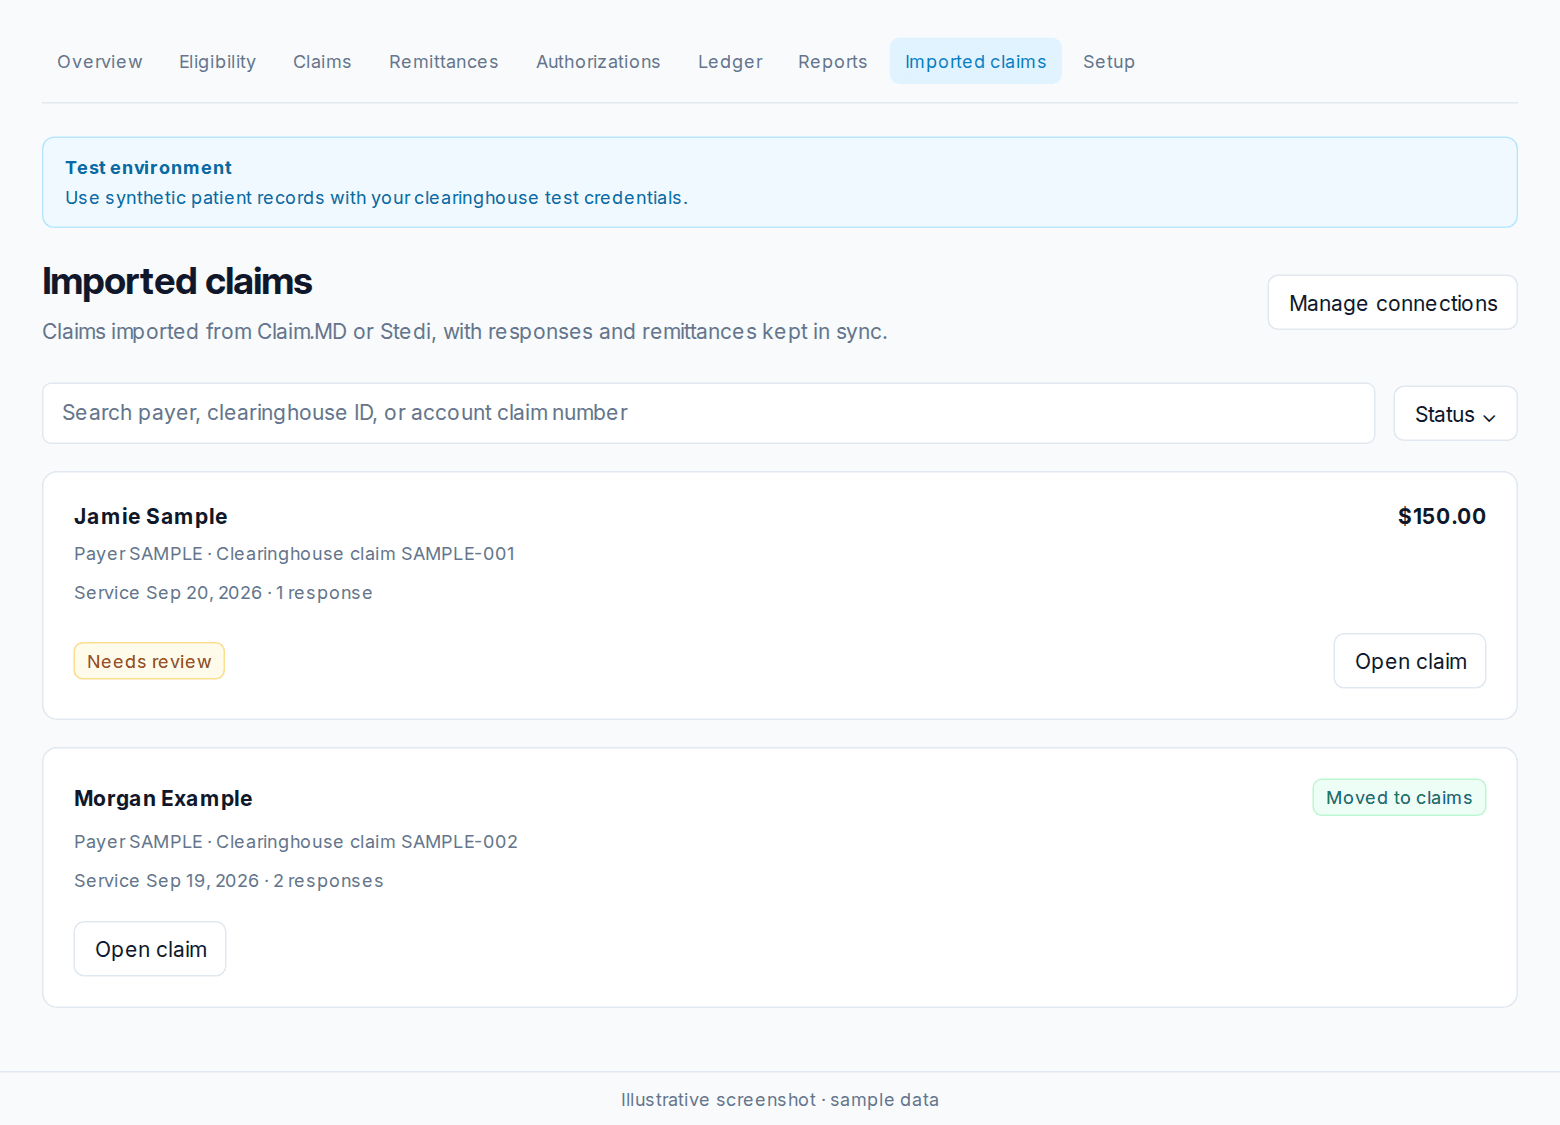This screenshot has height=1125, width=1560.
Task: Click the SAMPLE-002 clearinghouse claim line
Action: 296,842
